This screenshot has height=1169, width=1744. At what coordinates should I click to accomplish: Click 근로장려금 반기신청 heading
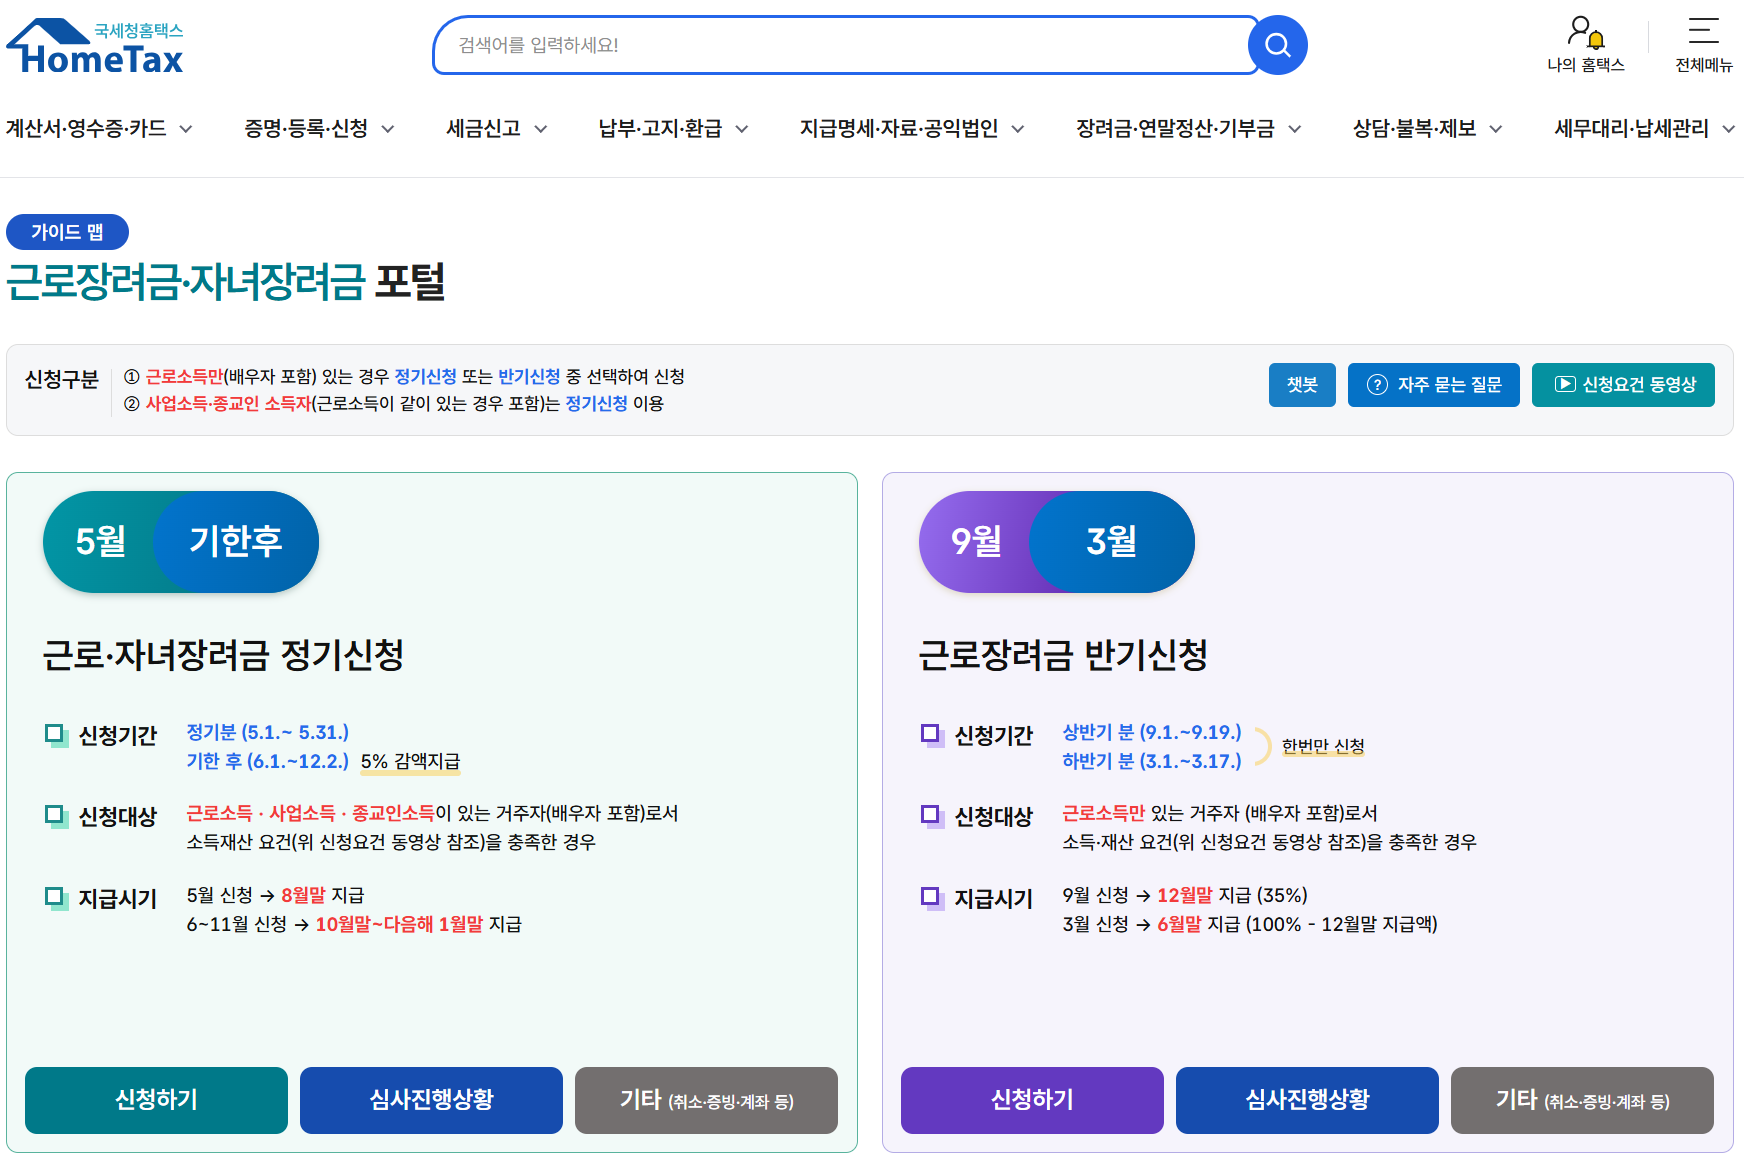1063,655
